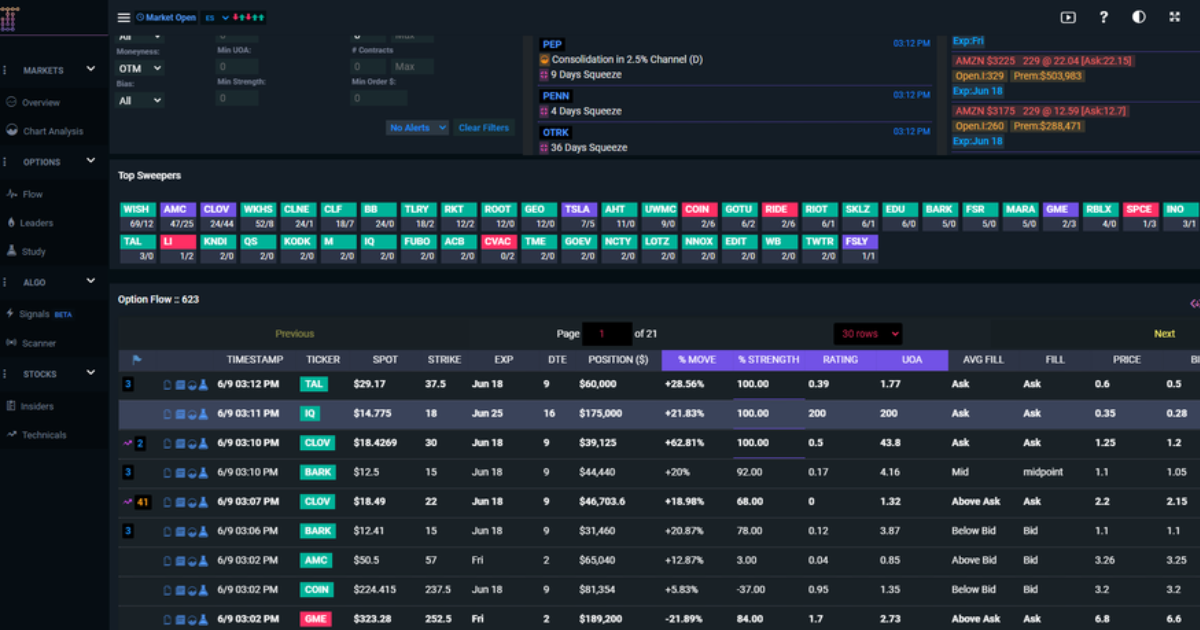
Task: Open the hamburger menu in top bar
Action: pos(124,18)
